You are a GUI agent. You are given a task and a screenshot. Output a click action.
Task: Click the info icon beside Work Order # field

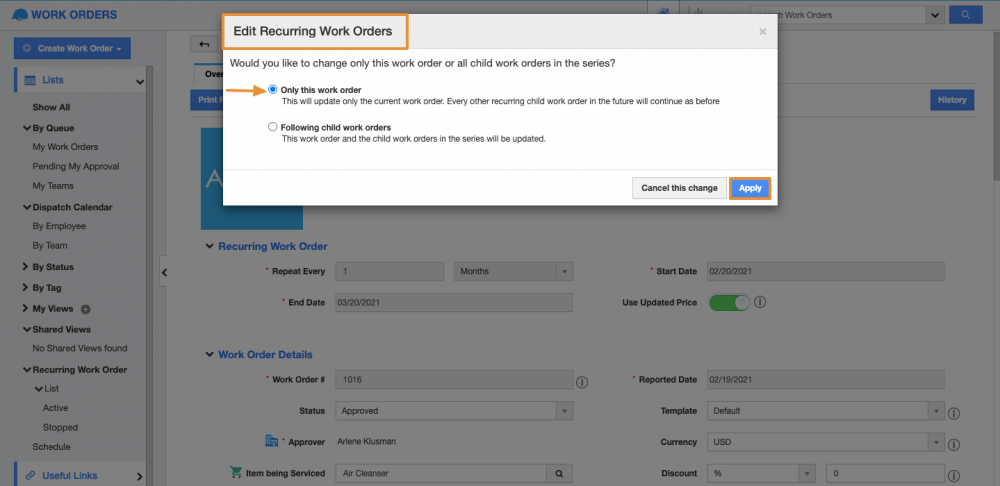582,381
